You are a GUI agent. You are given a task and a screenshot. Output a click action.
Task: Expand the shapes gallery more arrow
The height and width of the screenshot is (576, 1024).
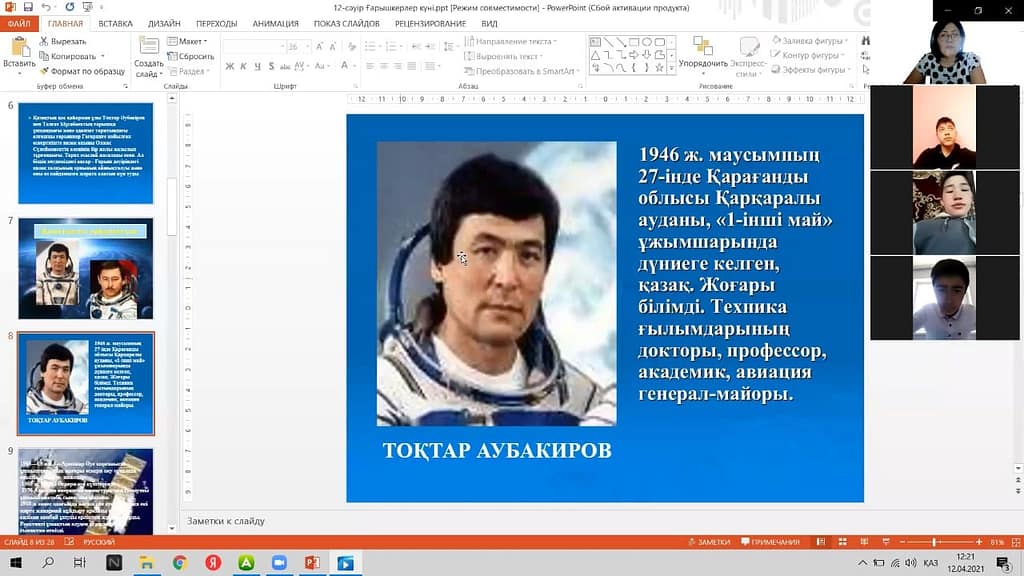[670, 69]
